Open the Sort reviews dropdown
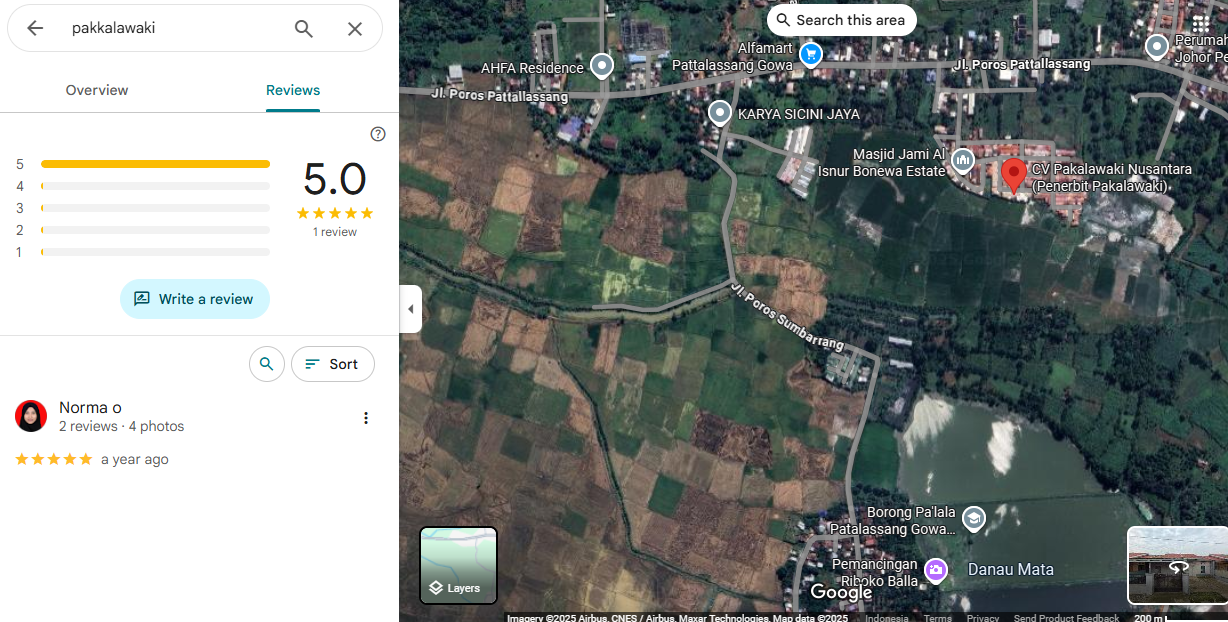This screenshot has height=622, width=1228. tap(333, 364)
